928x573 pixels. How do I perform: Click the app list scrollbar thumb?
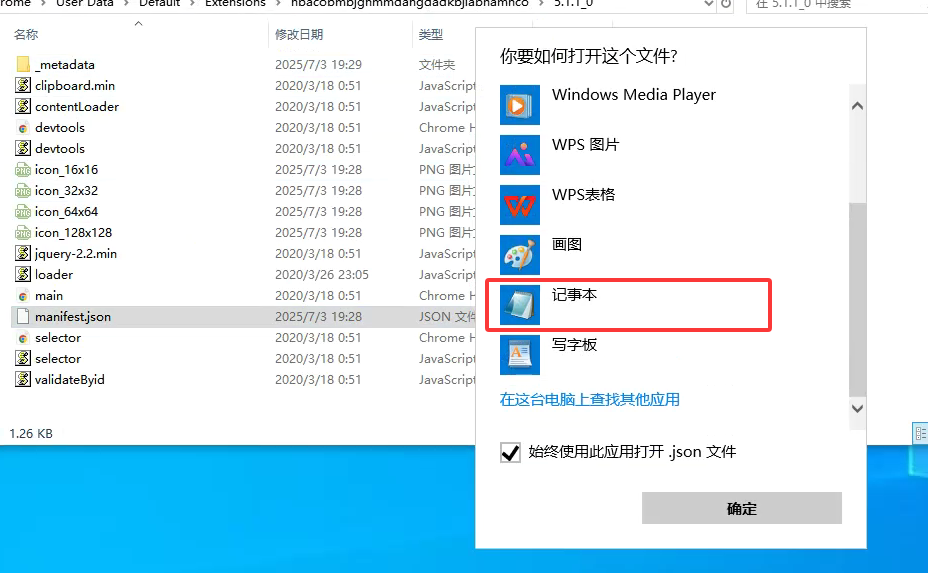(x=857, y=299)
